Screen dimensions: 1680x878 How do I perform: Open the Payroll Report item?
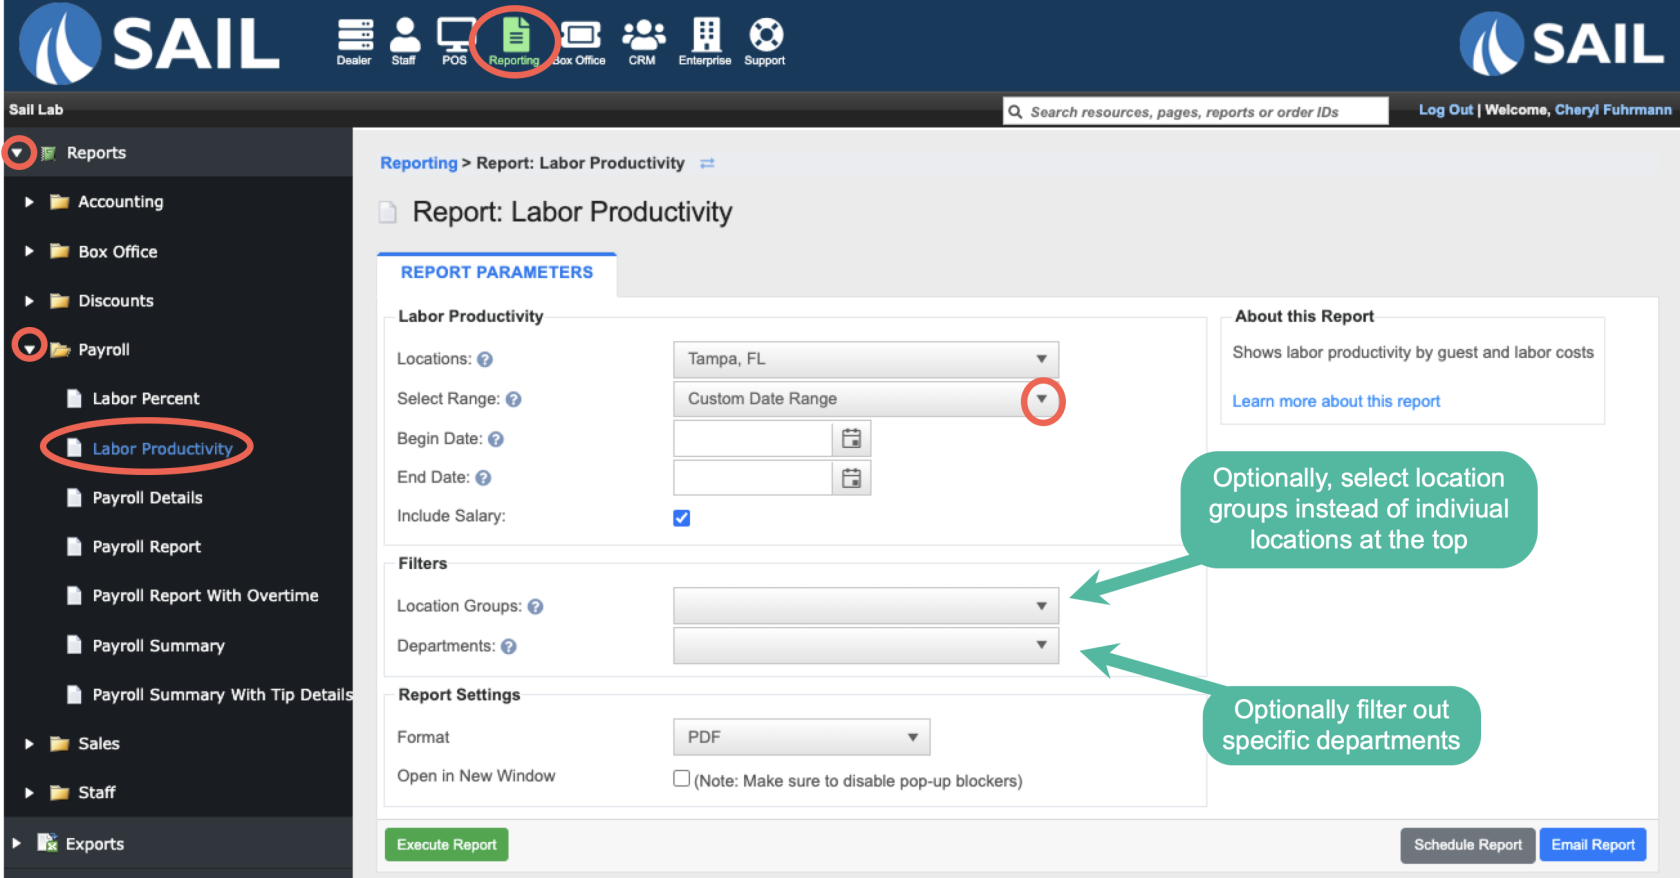pyautogui.click(x=146, y=547)
